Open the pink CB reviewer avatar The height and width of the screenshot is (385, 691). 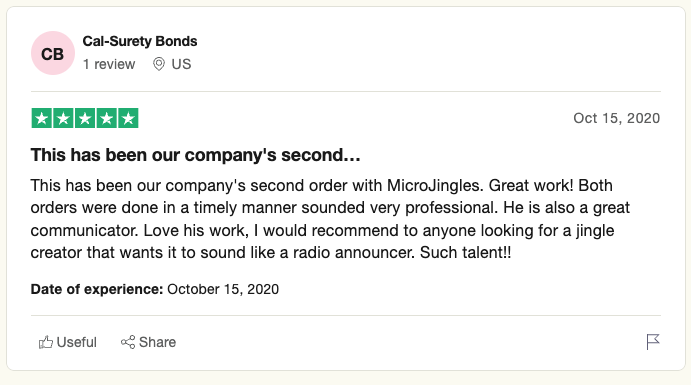click(x=53, y=53)
